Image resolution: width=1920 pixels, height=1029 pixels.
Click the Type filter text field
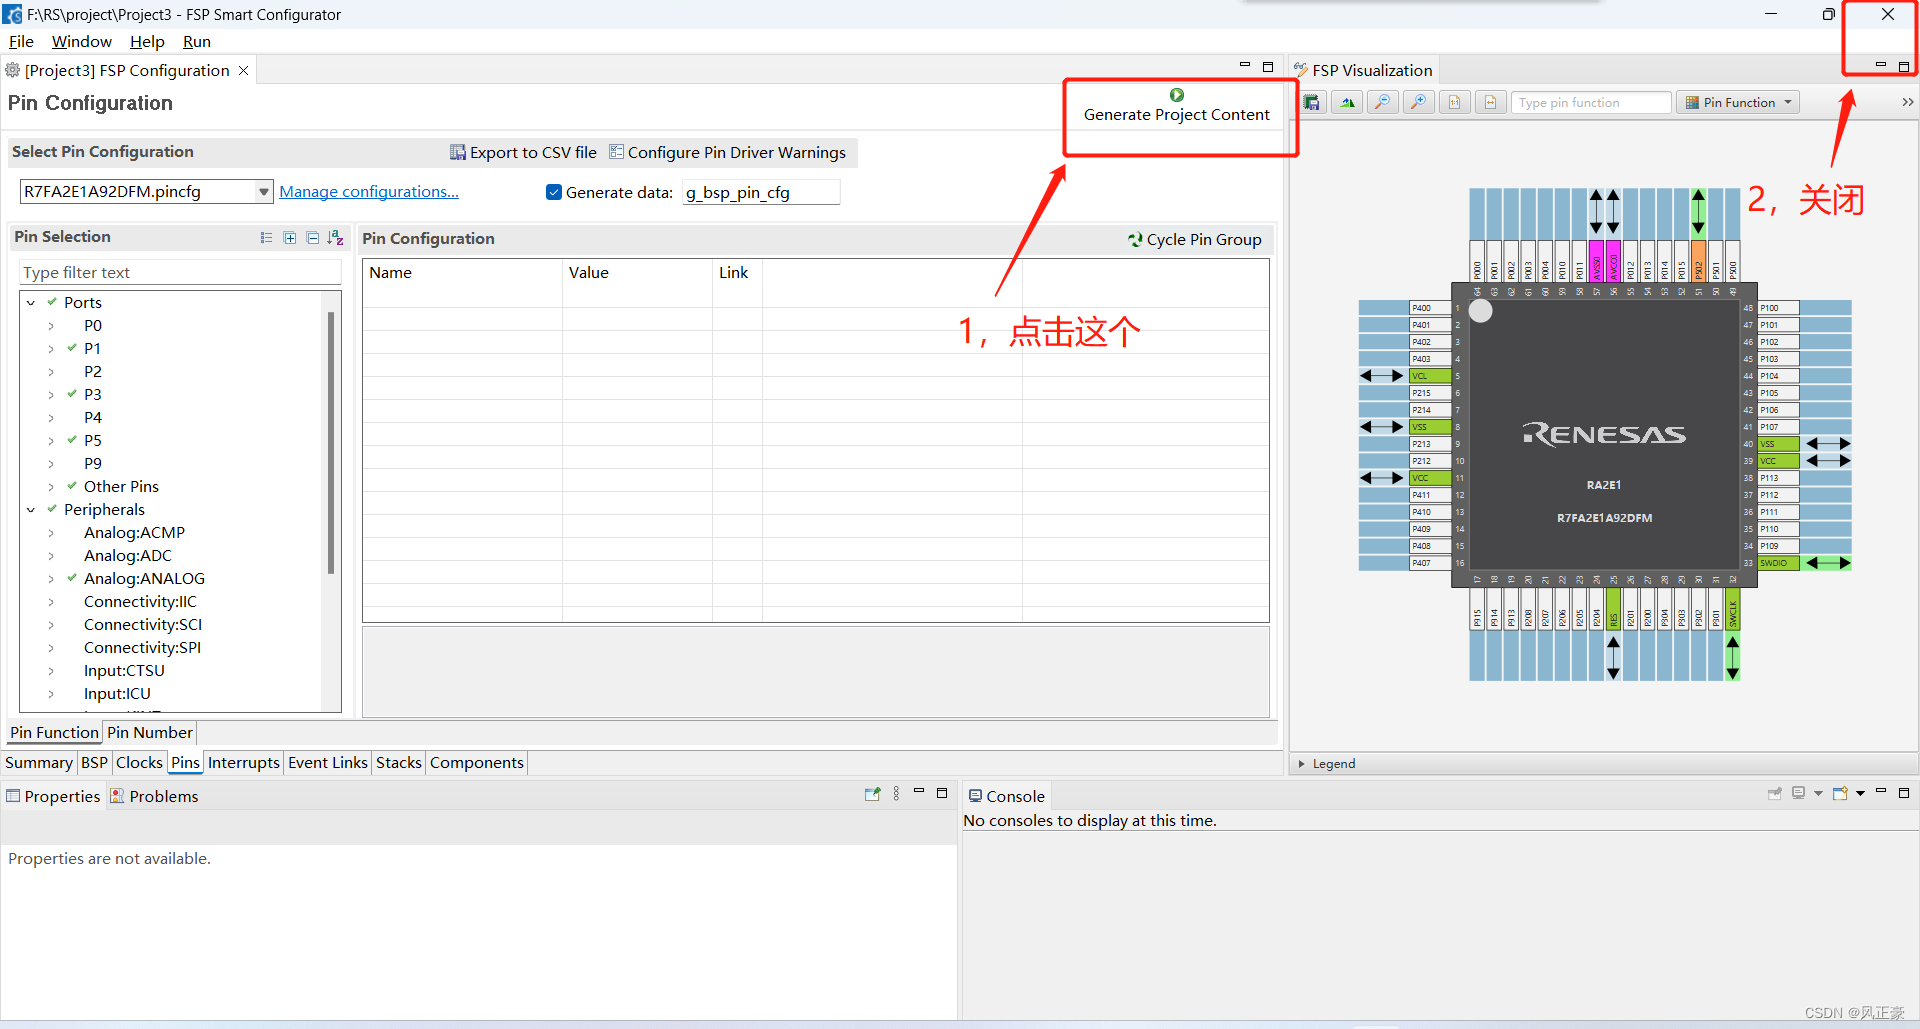180,273
